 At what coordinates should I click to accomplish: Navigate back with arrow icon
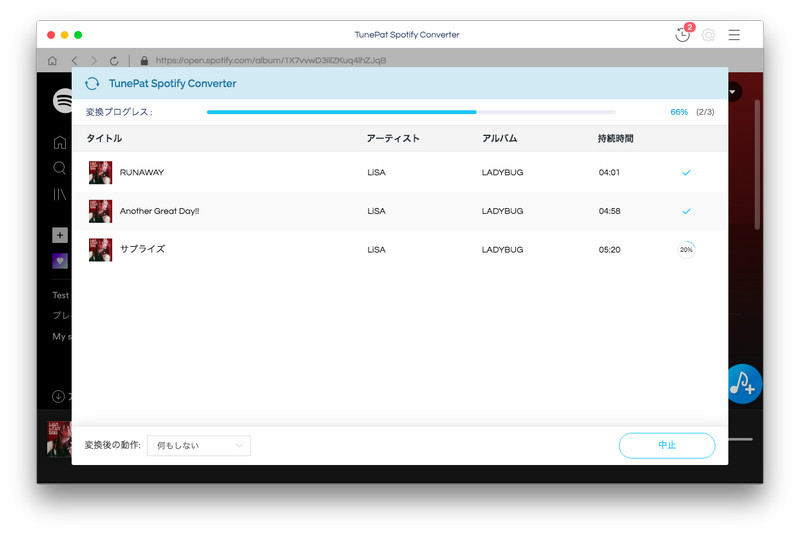(74, 61)
